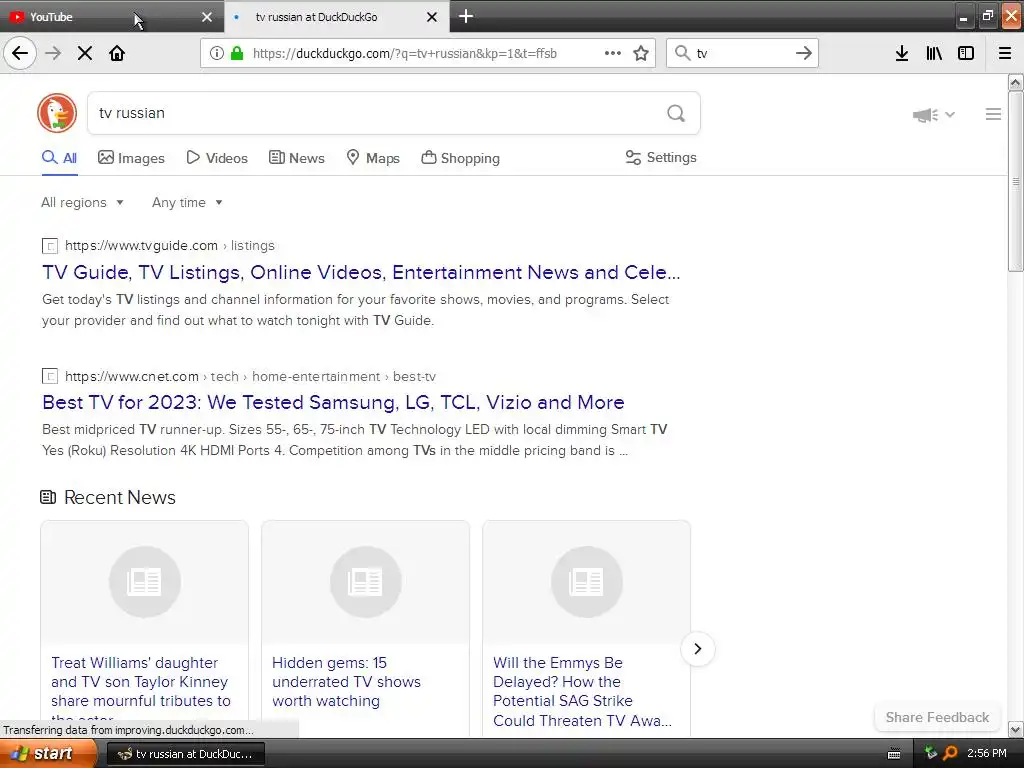
Task: Click the 2:56 PM taskbar clock
Action: pyautogui.click(x=987, y=754)
